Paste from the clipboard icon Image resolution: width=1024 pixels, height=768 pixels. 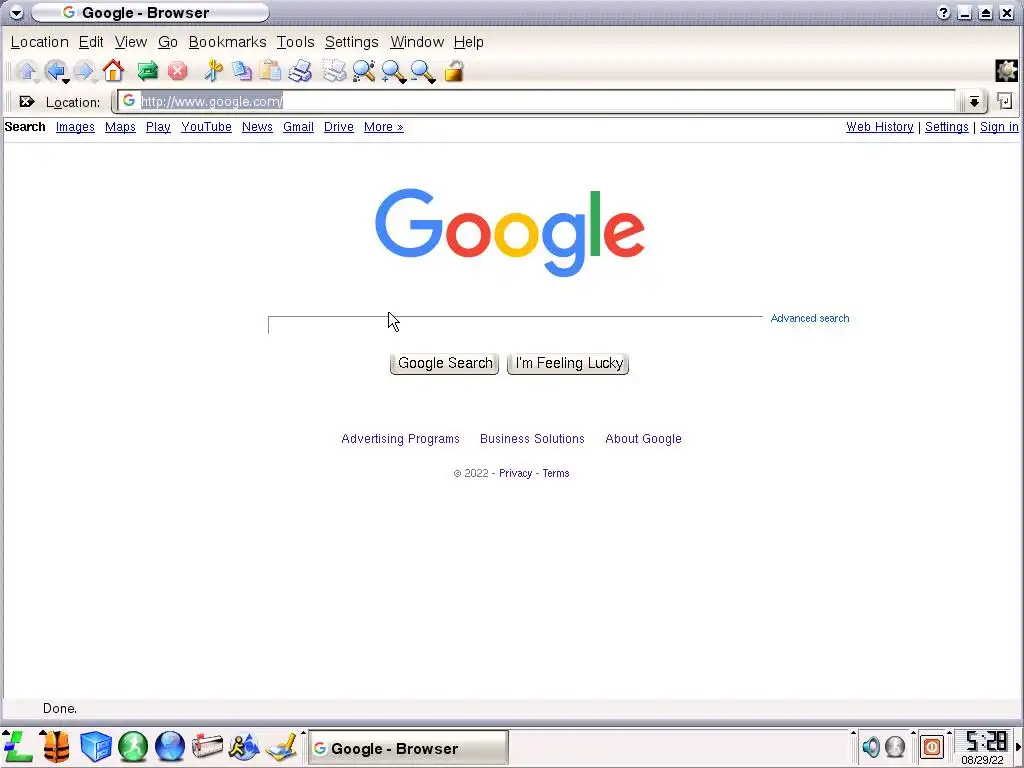[x=270, y=71]
